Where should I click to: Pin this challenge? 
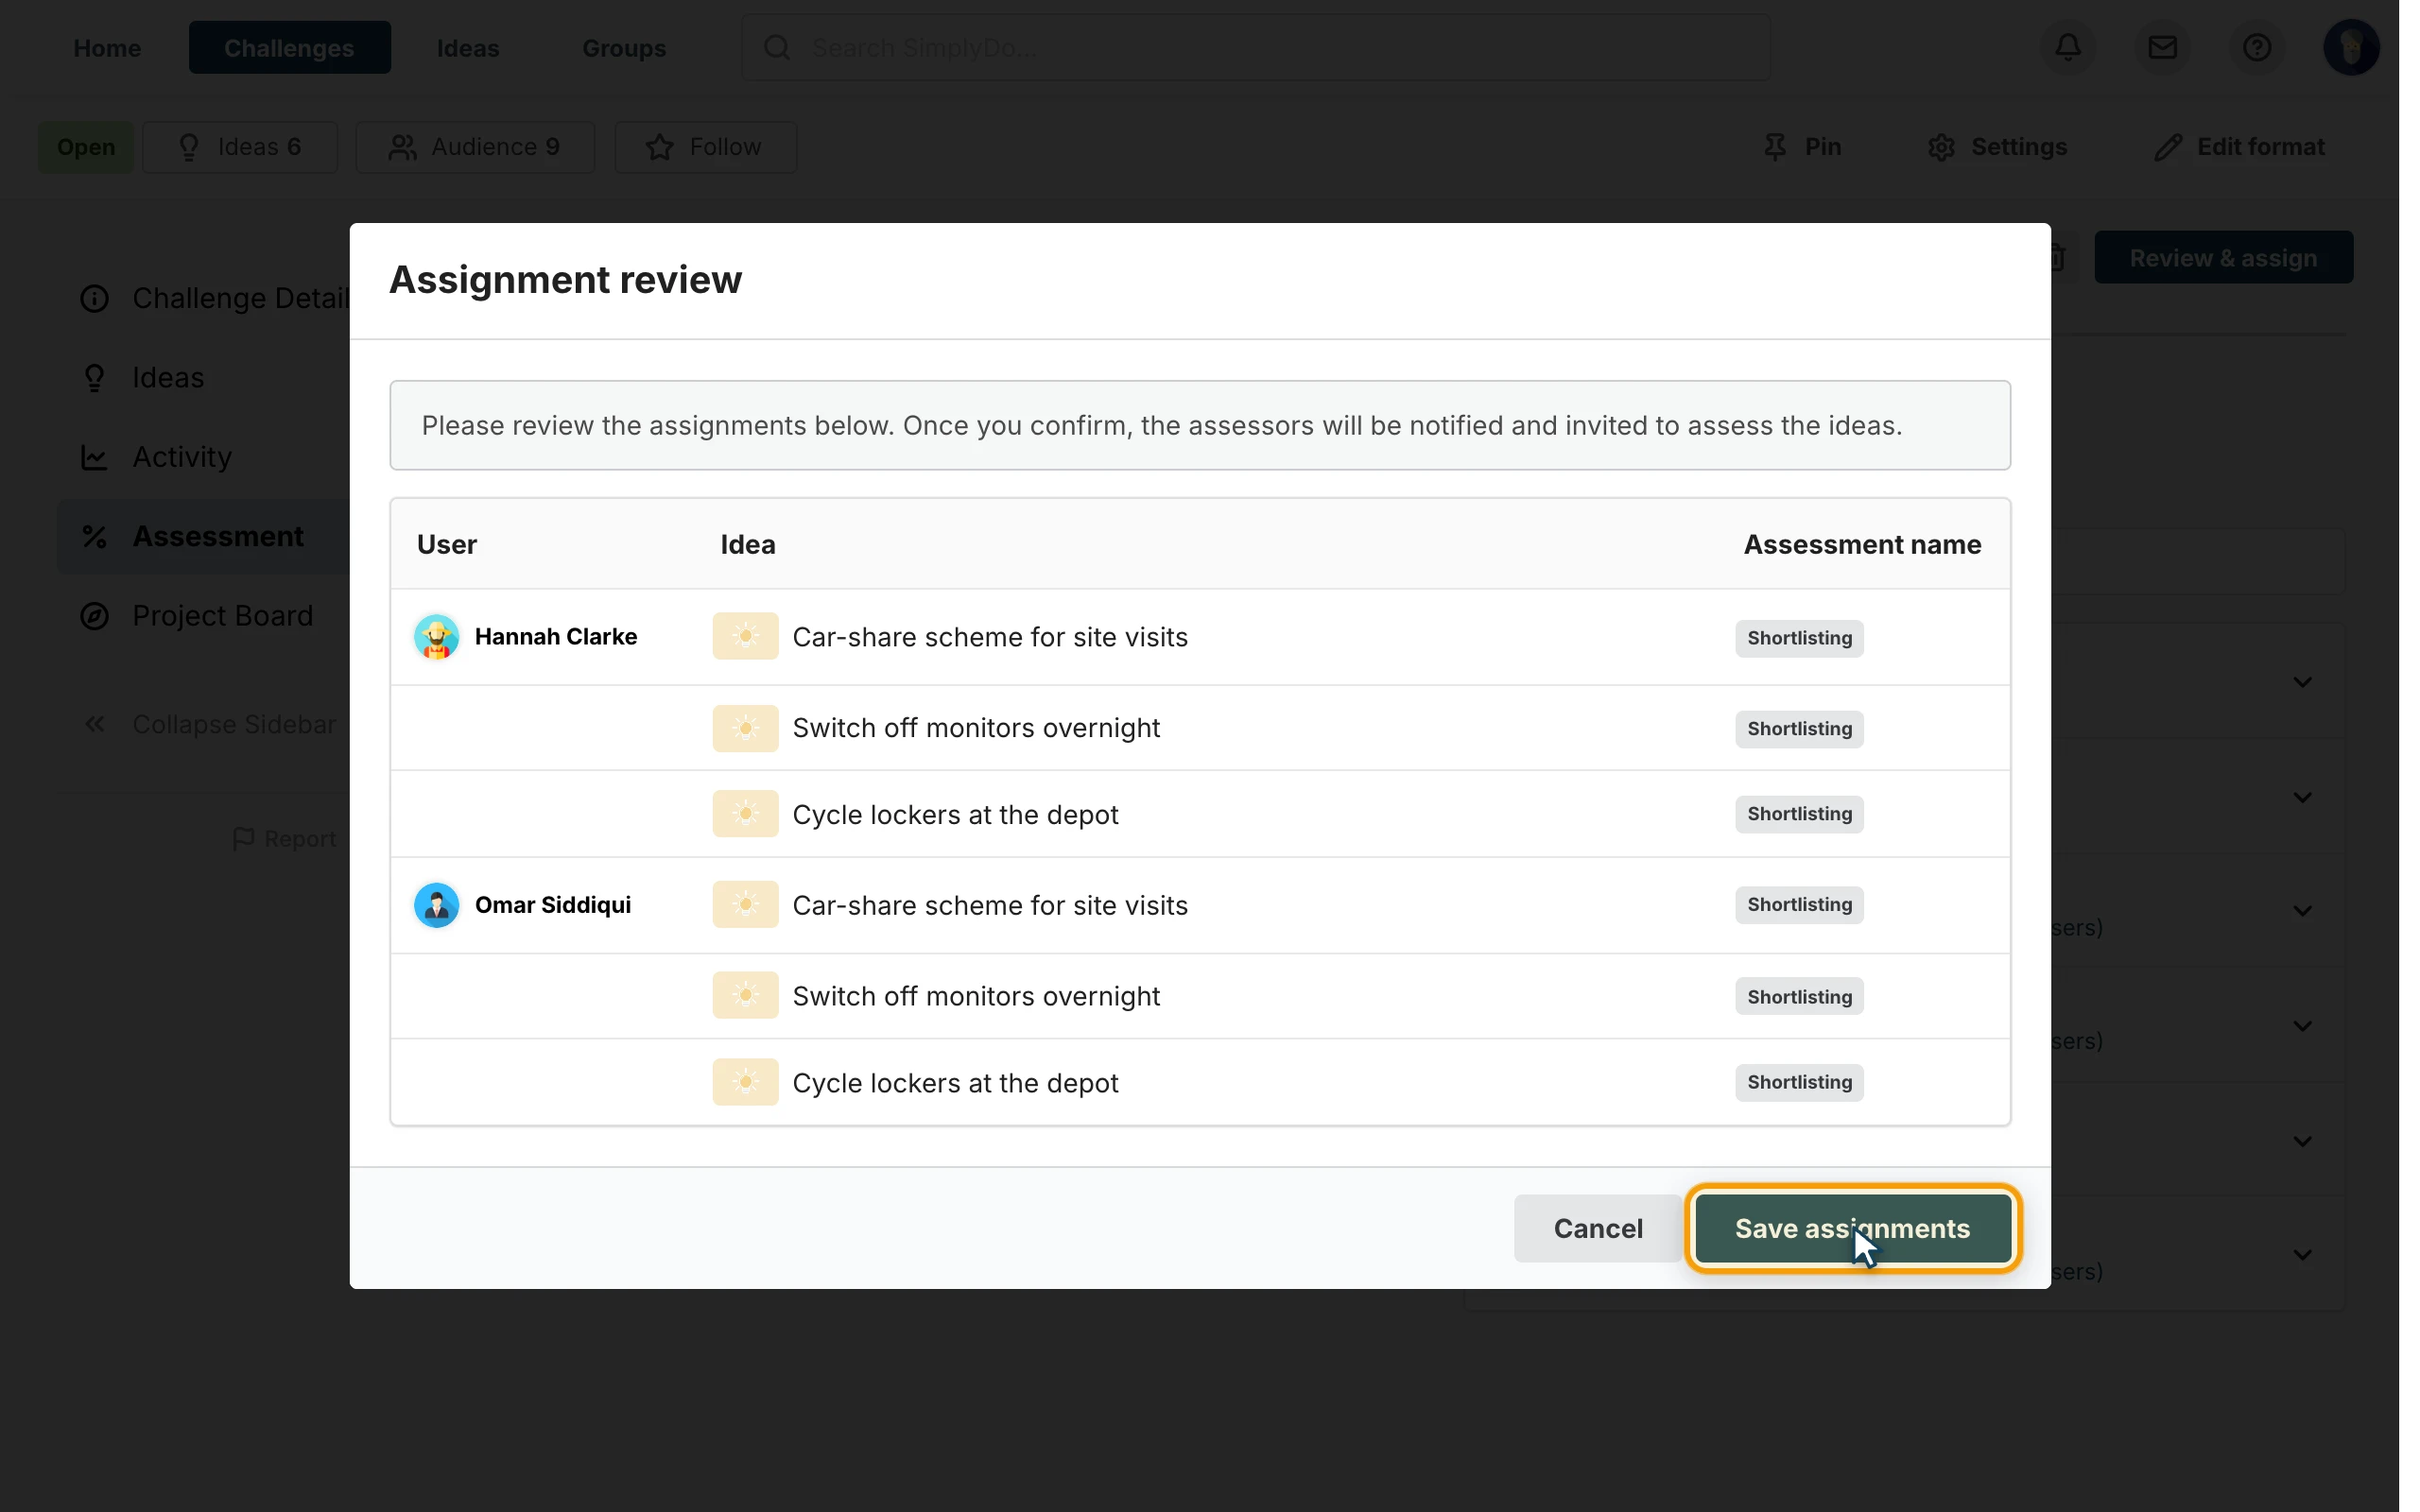(1803, 147)
